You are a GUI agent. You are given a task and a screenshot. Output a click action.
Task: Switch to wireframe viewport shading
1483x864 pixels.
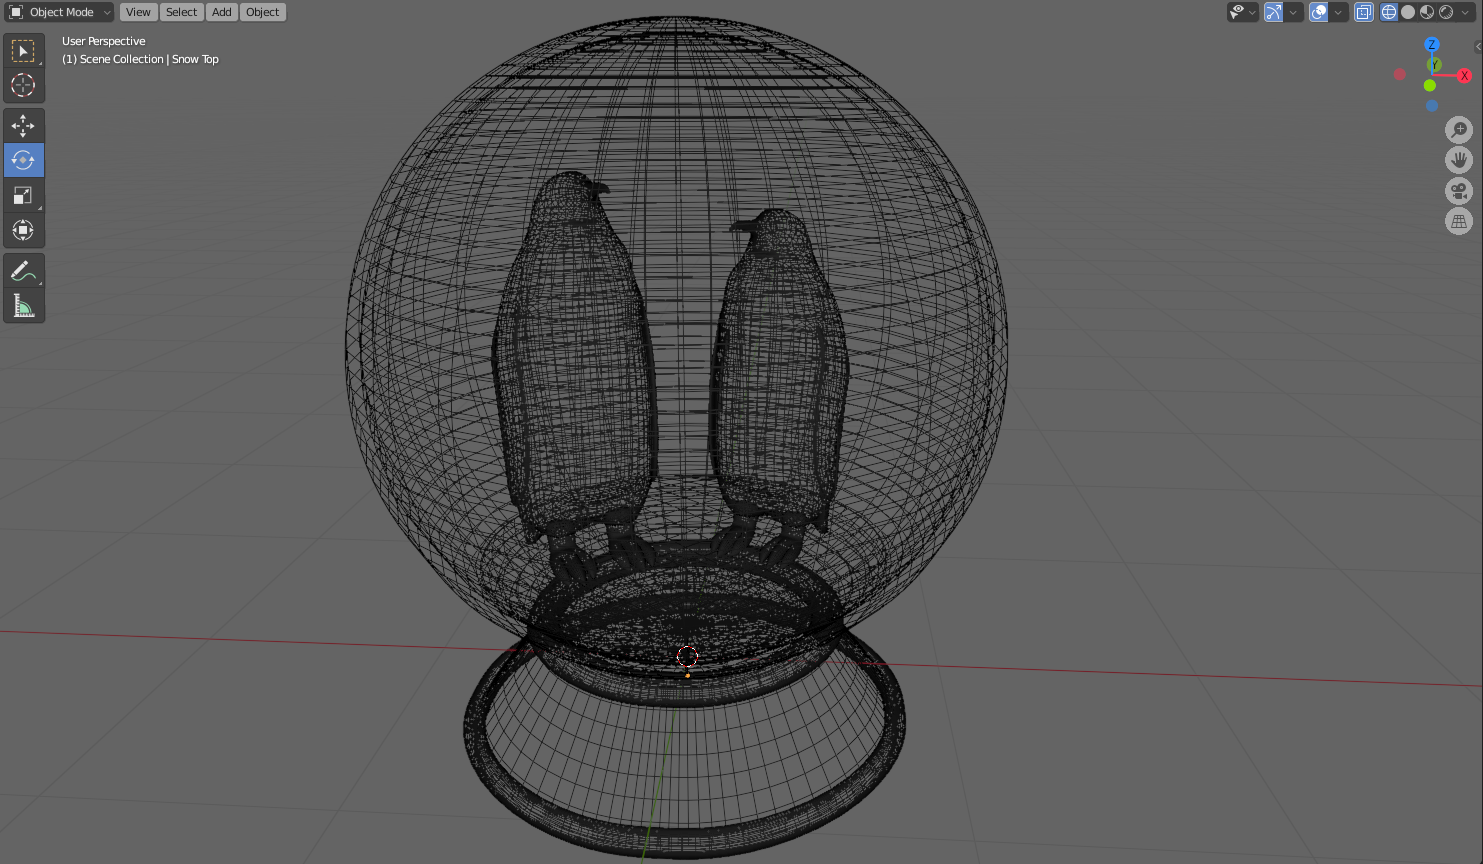(1389, 12)
